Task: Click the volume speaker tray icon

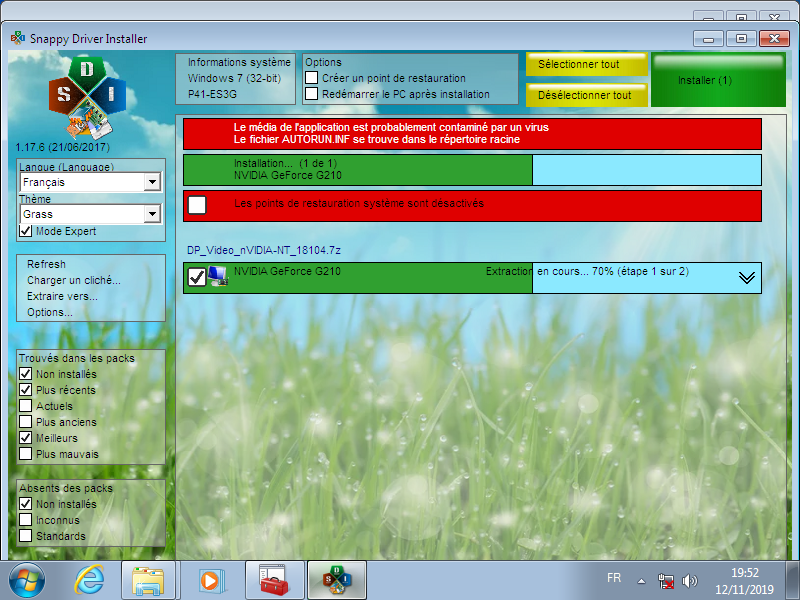Action: click(x=689, y=580)
